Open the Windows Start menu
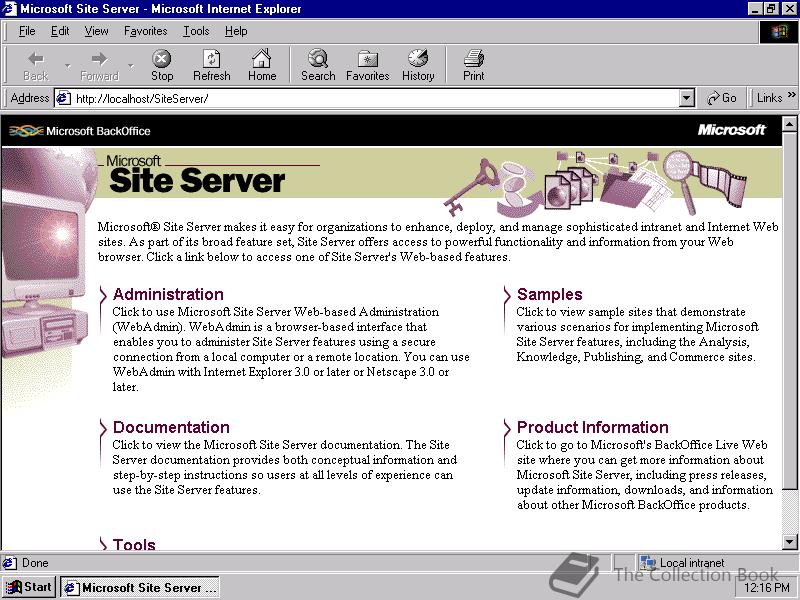 (x=29, y=587)
